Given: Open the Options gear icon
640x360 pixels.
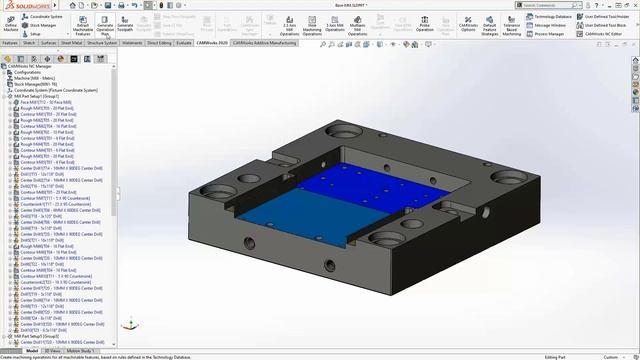Looking at the screenshot, I should pyautogui.click(x=178, y=5).
